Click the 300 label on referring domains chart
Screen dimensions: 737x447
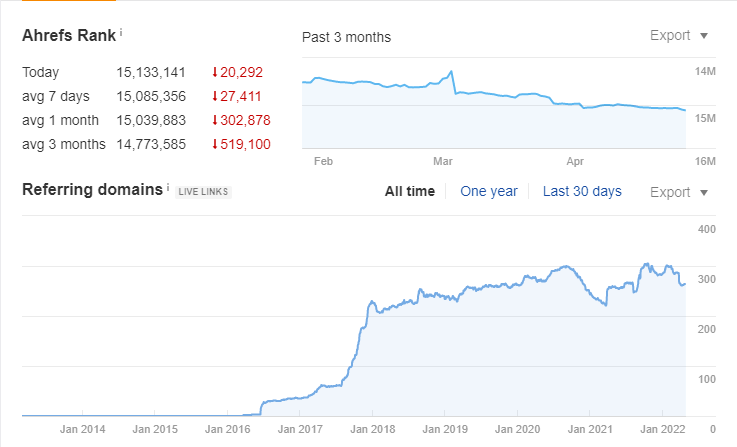tap(706, 279)
